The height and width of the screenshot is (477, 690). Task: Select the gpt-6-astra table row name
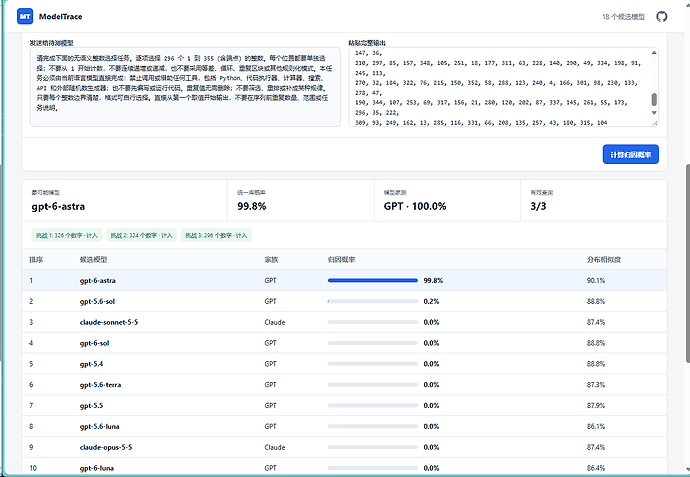click(x=98, y=280)
